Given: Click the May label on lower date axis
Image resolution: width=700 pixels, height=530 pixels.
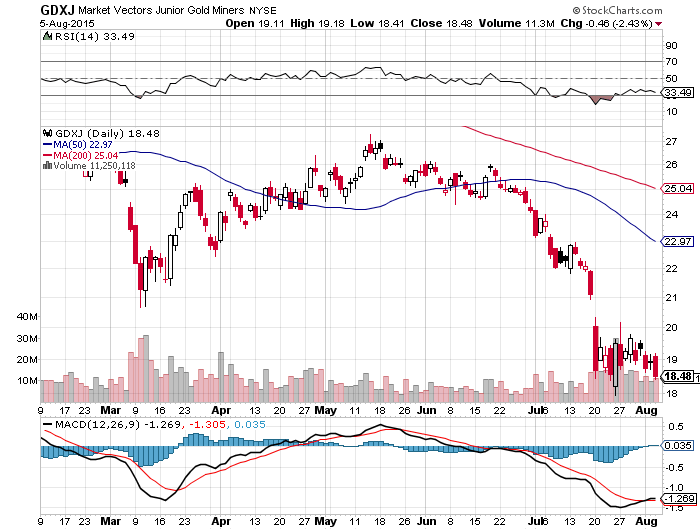Looking at the screenshot, I should click(325, 521).
